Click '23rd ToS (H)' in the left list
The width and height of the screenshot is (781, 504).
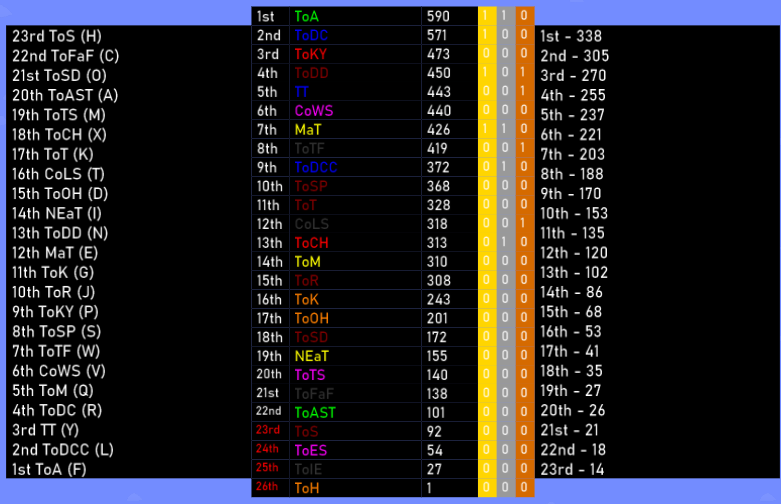(57, 36)
